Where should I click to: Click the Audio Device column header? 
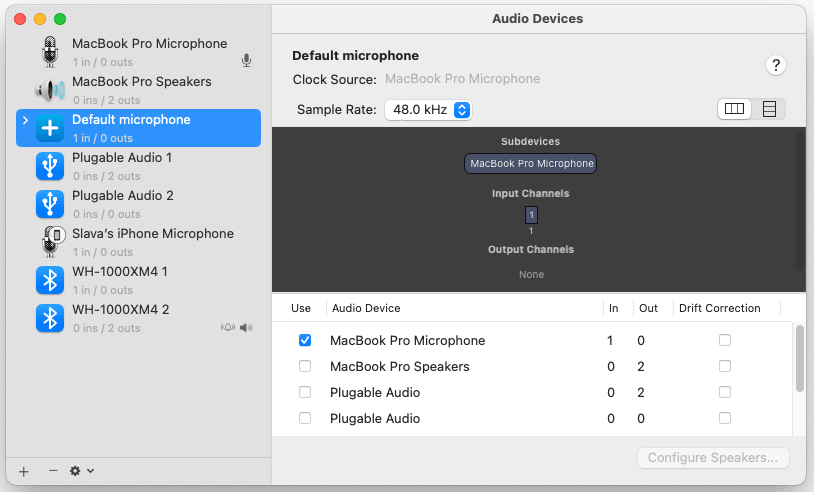366,308
